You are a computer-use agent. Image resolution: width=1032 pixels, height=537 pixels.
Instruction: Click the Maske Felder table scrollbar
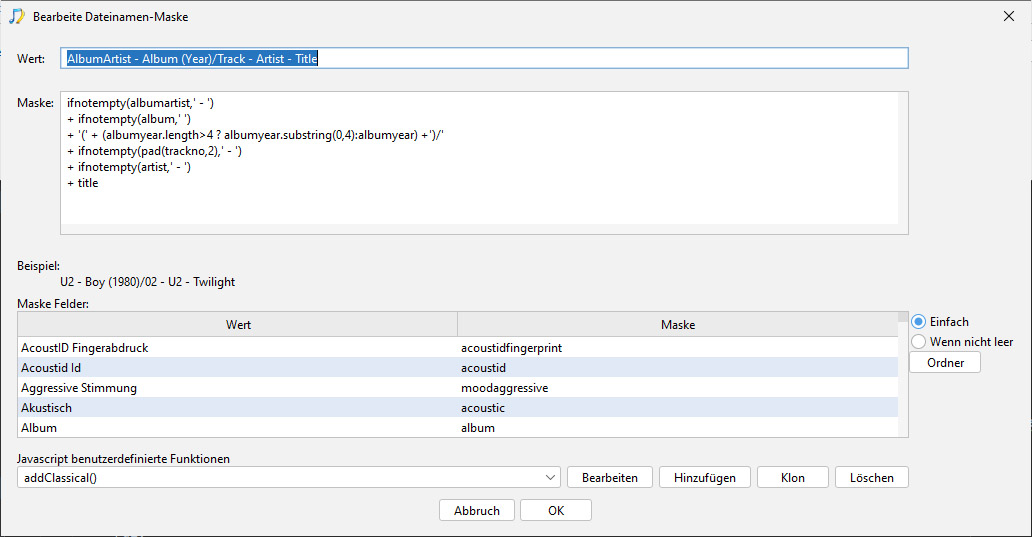[902, 374]
